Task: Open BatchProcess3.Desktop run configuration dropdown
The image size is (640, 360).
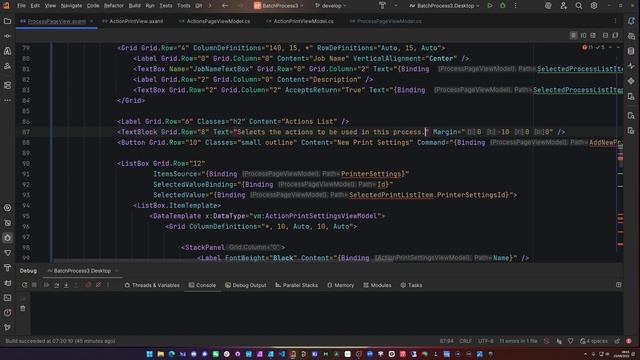Action: (445, 6)
